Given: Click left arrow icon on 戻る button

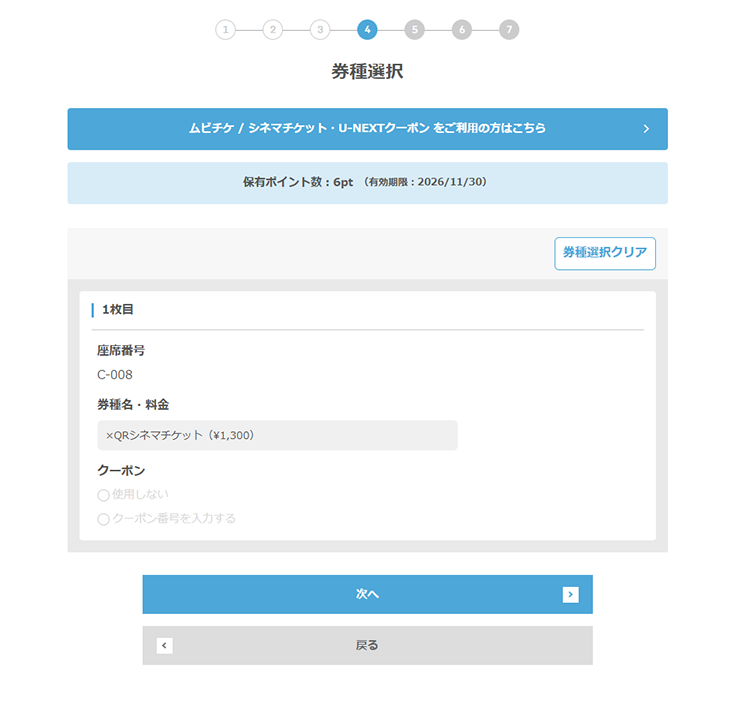Looking at the screenshot, I should click(165, 646).
